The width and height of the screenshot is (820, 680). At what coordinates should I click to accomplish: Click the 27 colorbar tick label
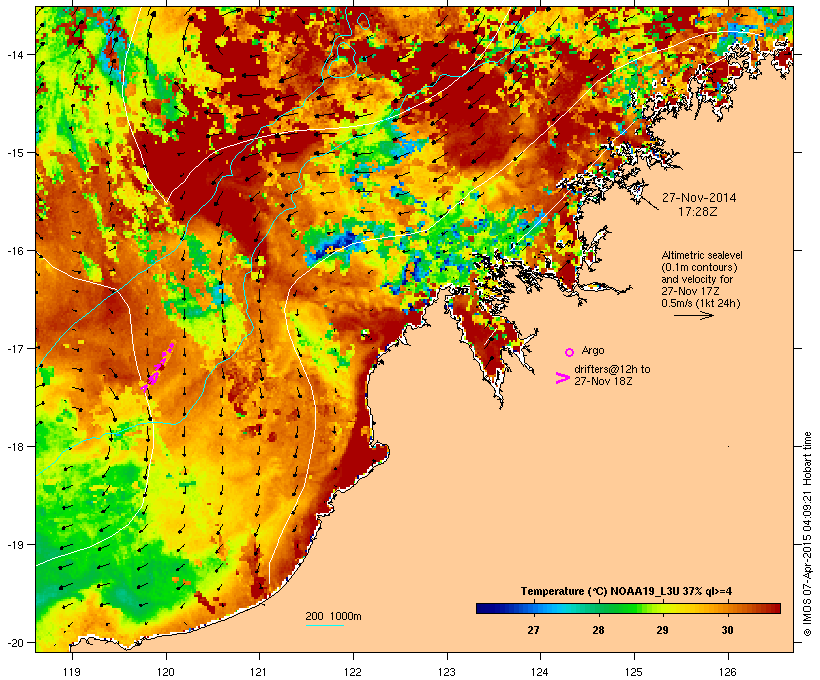[533, 630]
